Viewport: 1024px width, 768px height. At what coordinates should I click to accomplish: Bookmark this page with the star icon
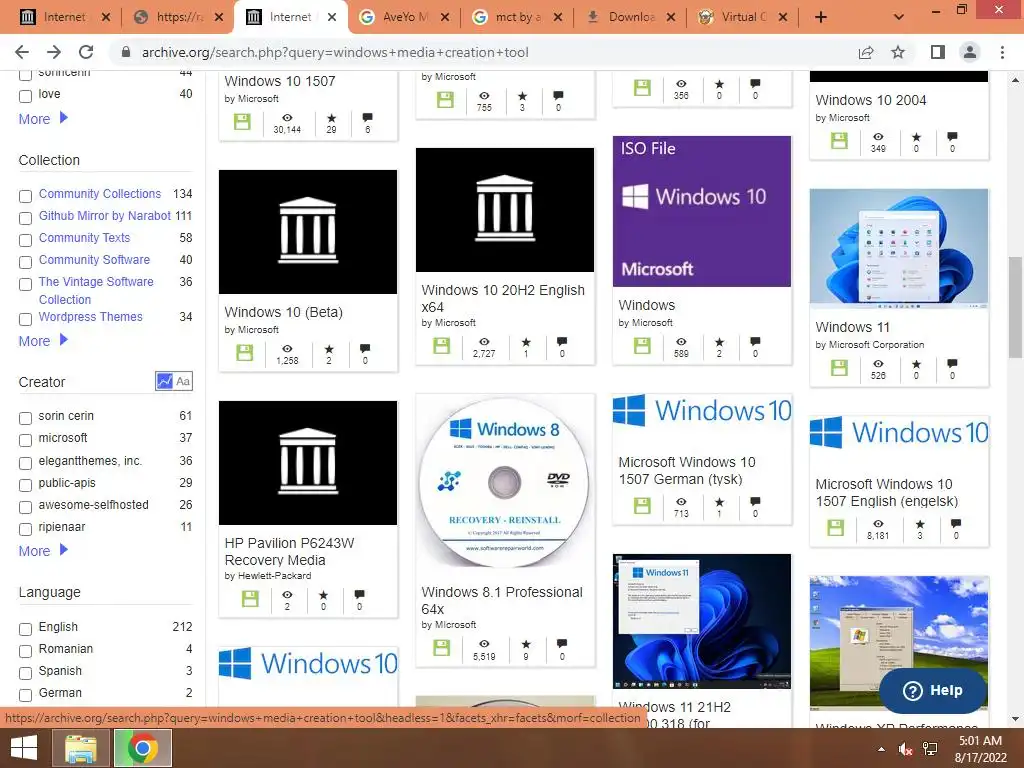tap(898, 52)
